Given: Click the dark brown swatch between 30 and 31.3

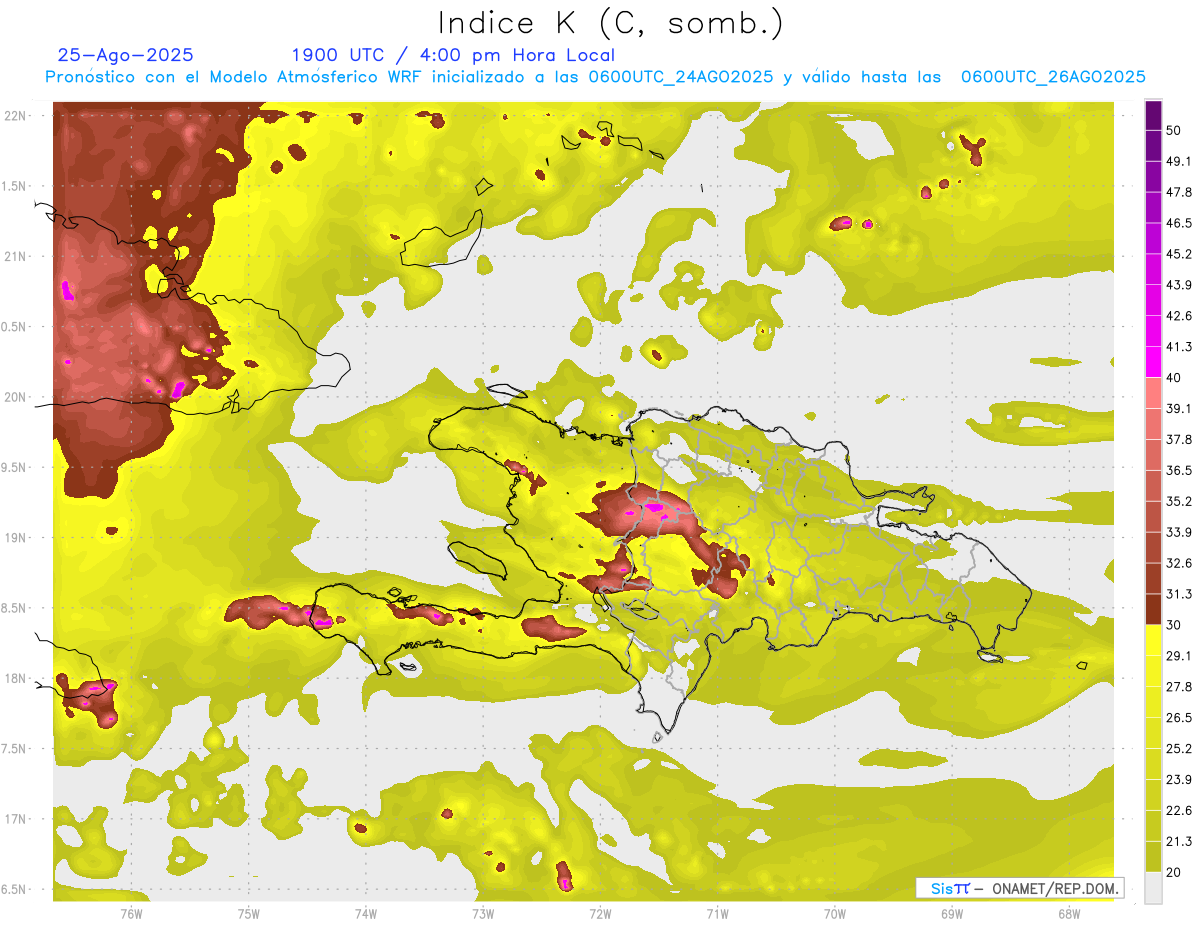Looking at the screenshot, I should [x=1153, y=609].
